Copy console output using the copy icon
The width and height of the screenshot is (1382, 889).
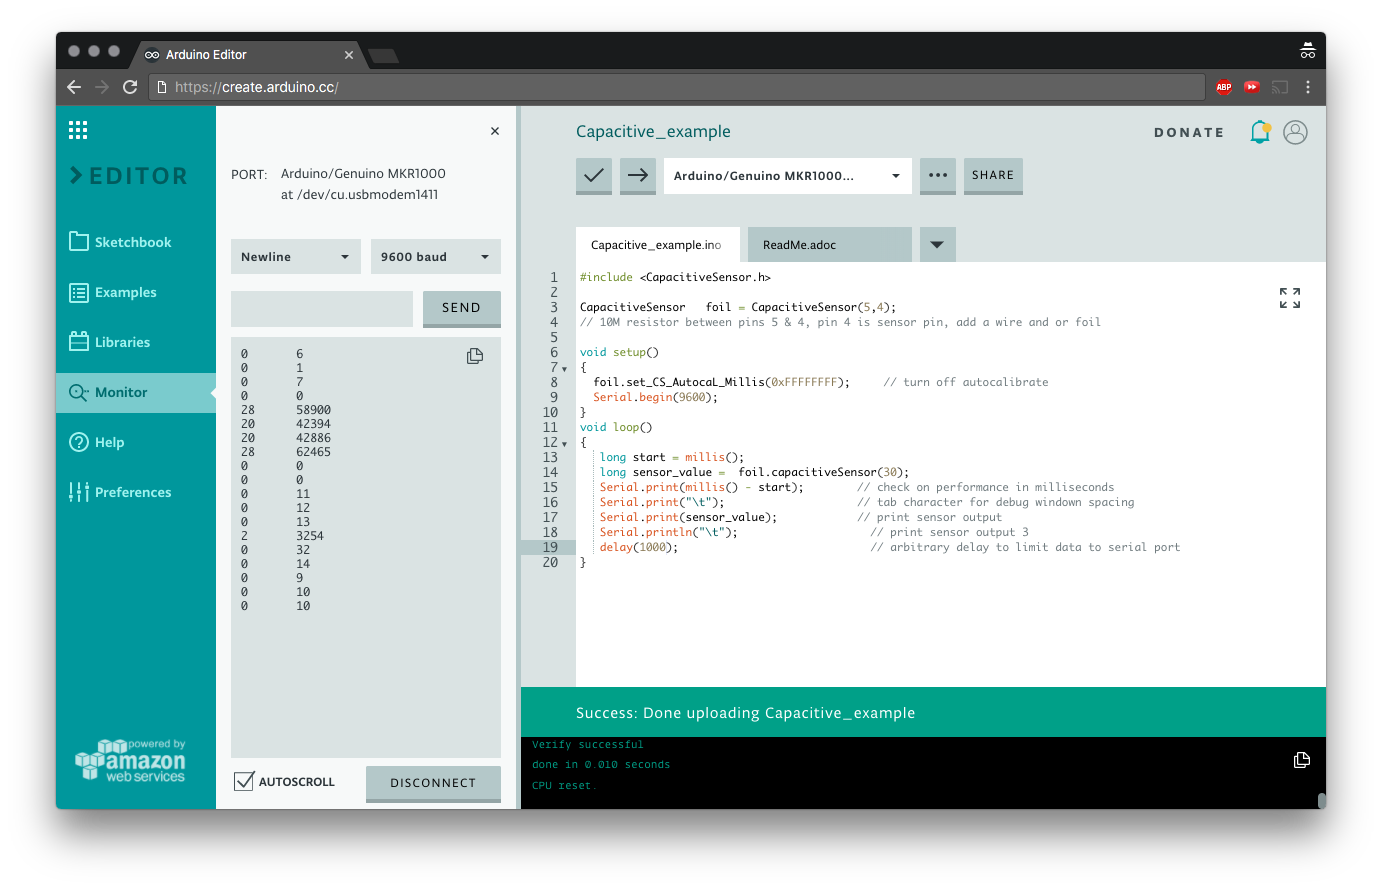coord(1301,760)
